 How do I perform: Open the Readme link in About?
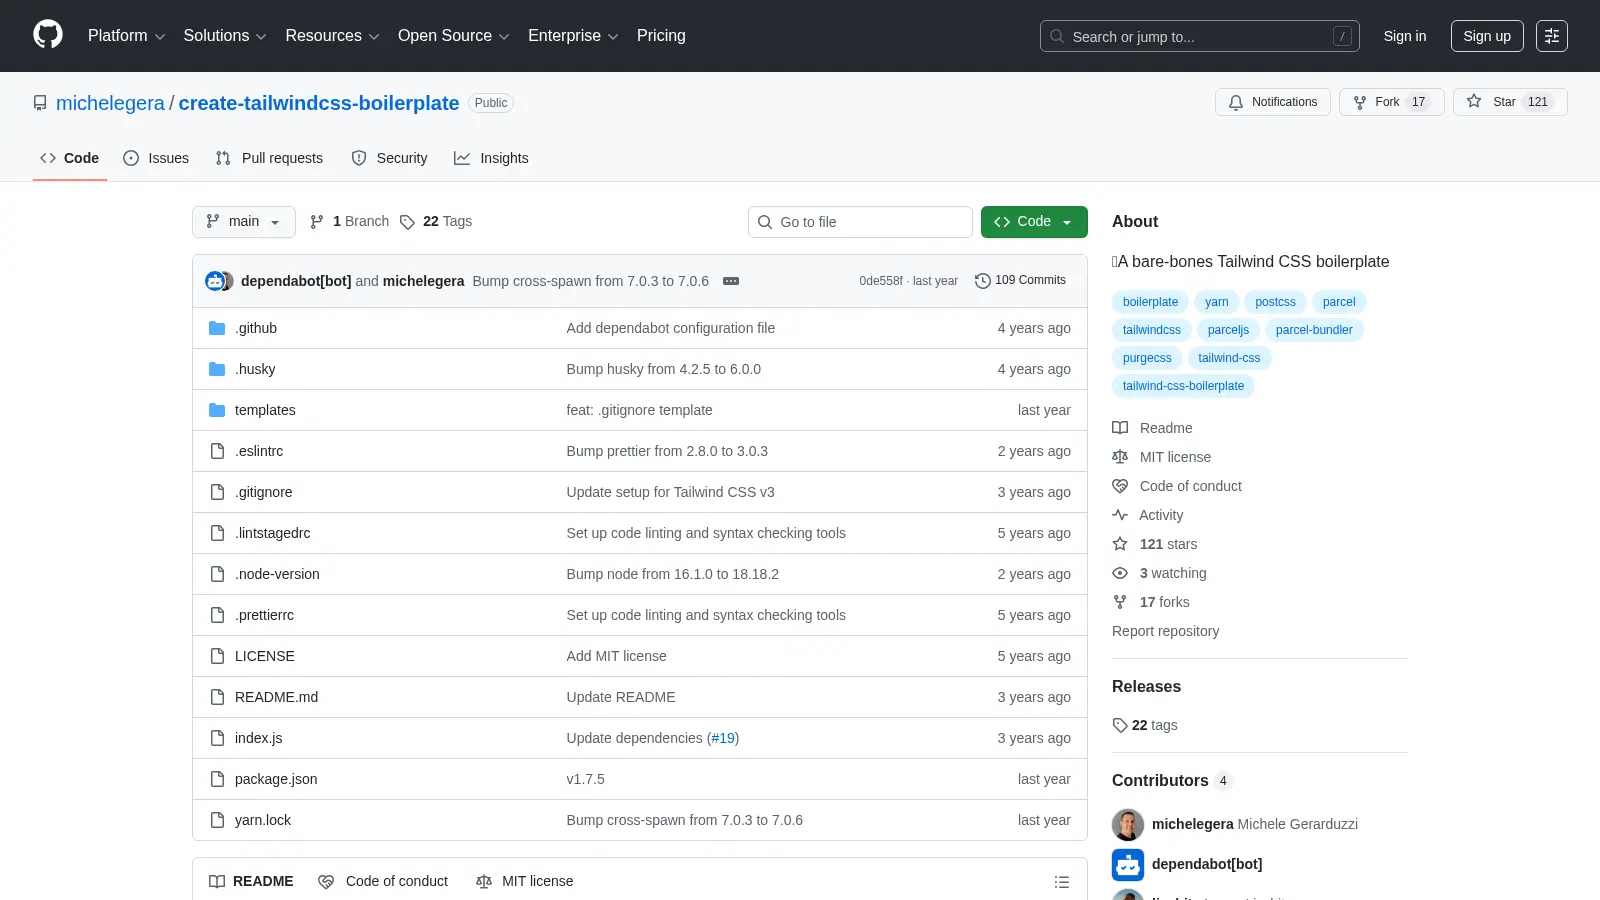[1153, 428]
